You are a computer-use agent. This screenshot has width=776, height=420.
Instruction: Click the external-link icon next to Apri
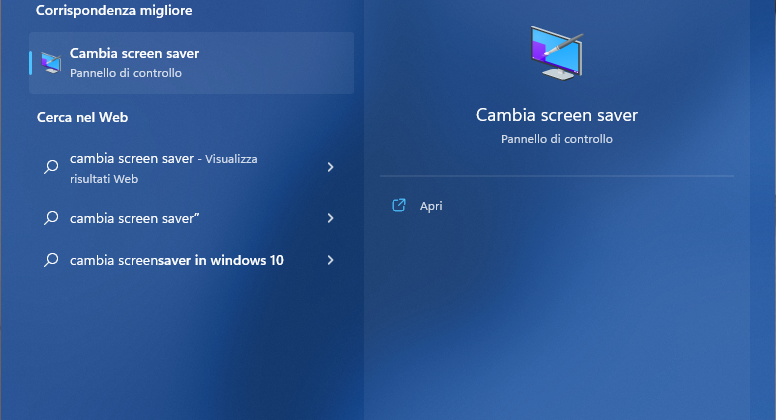399,206
